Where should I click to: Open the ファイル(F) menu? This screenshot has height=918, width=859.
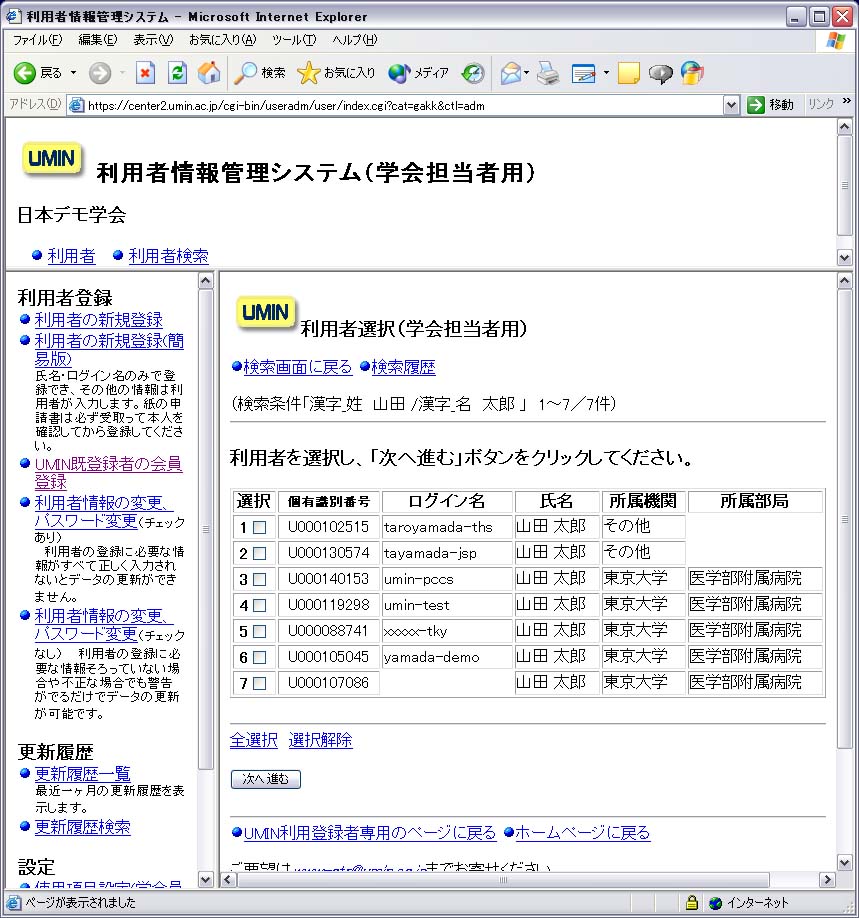pos(37,40)
